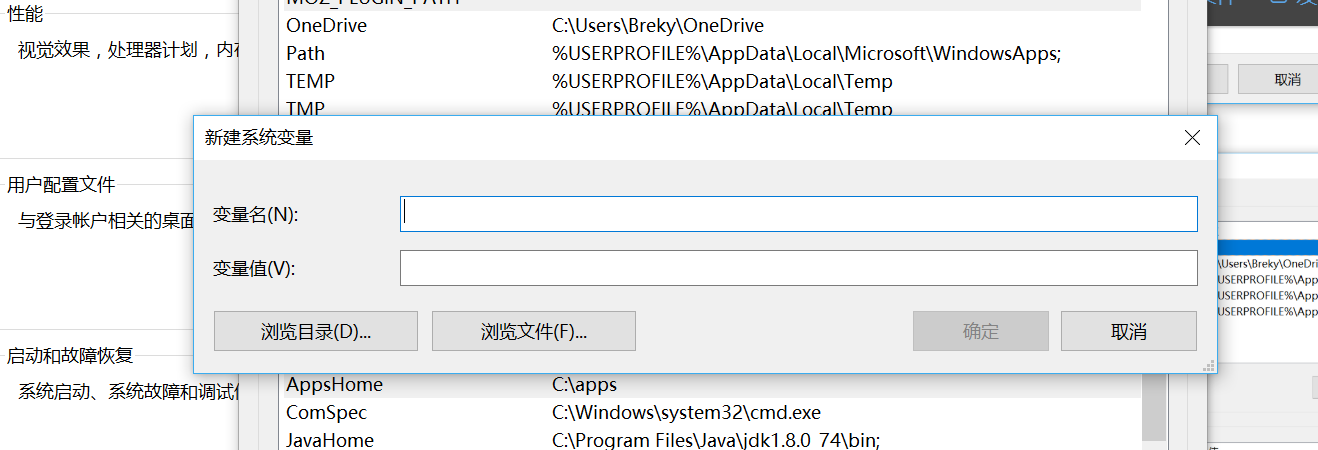
Task: Click the 用户配置文件 section label
Action: point(61,185)
